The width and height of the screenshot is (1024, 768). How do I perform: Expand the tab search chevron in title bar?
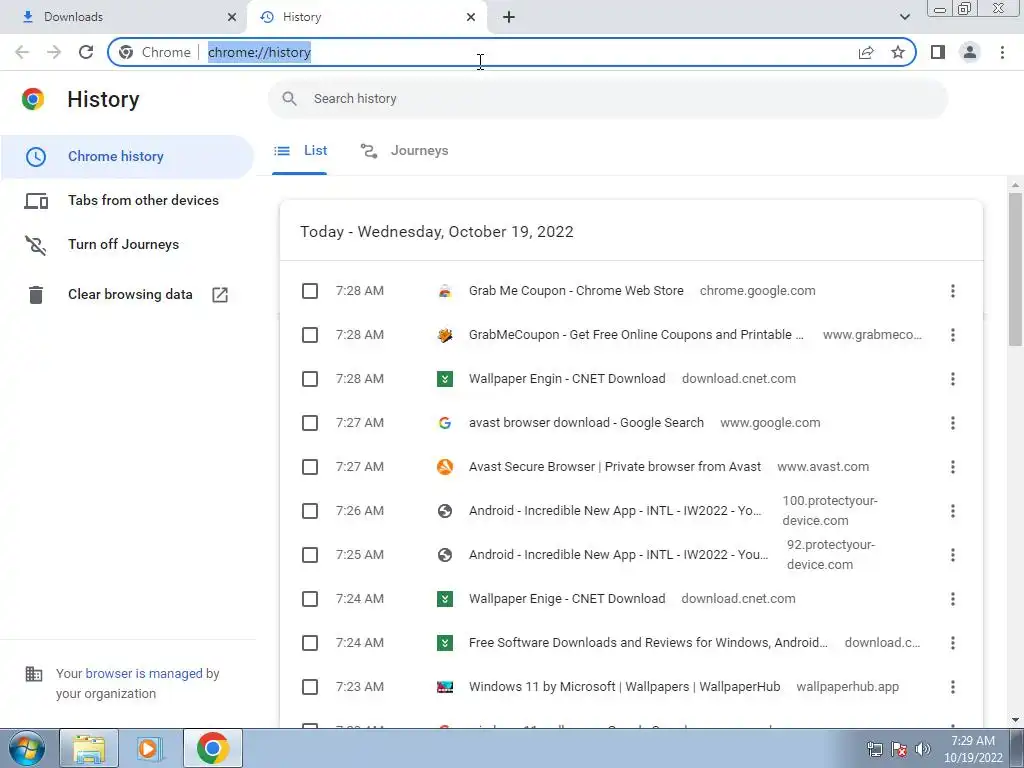click(904, 17)
